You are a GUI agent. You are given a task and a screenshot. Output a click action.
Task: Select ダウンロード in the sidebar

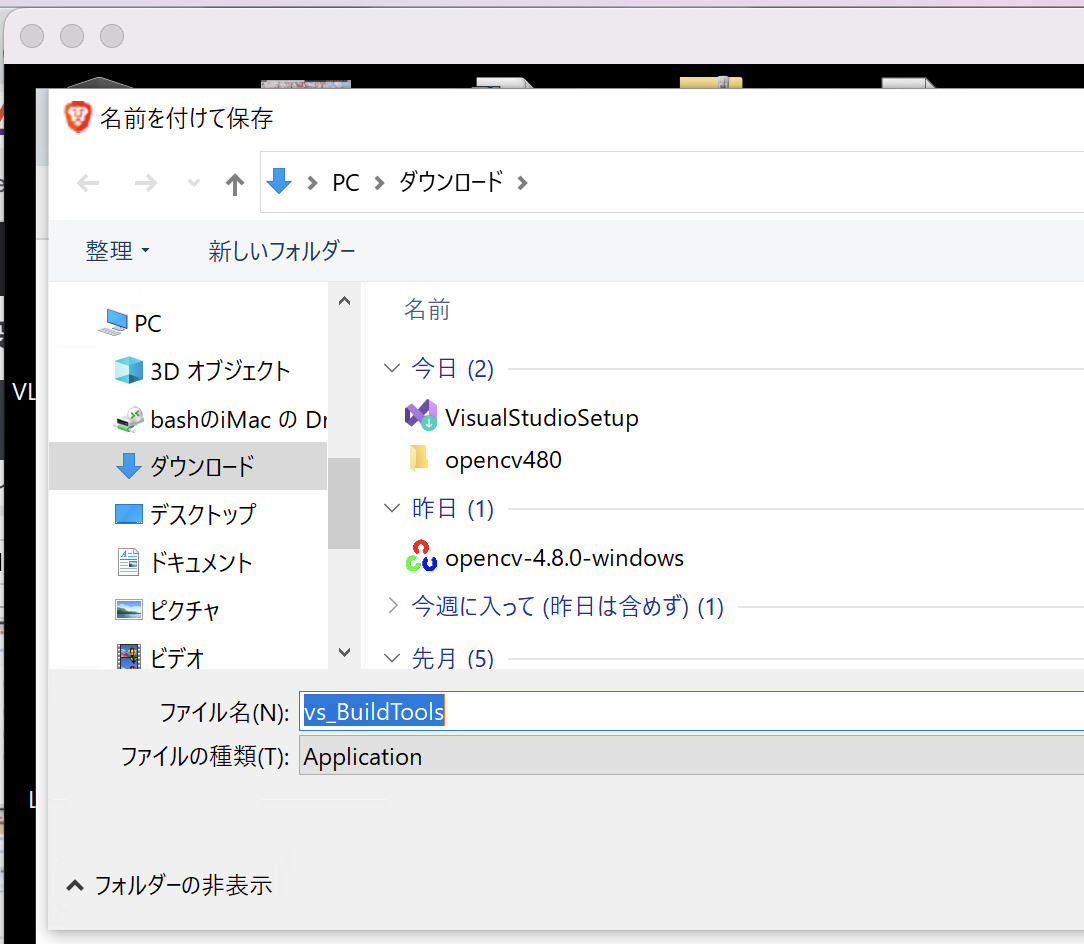[x=203, y=467]
